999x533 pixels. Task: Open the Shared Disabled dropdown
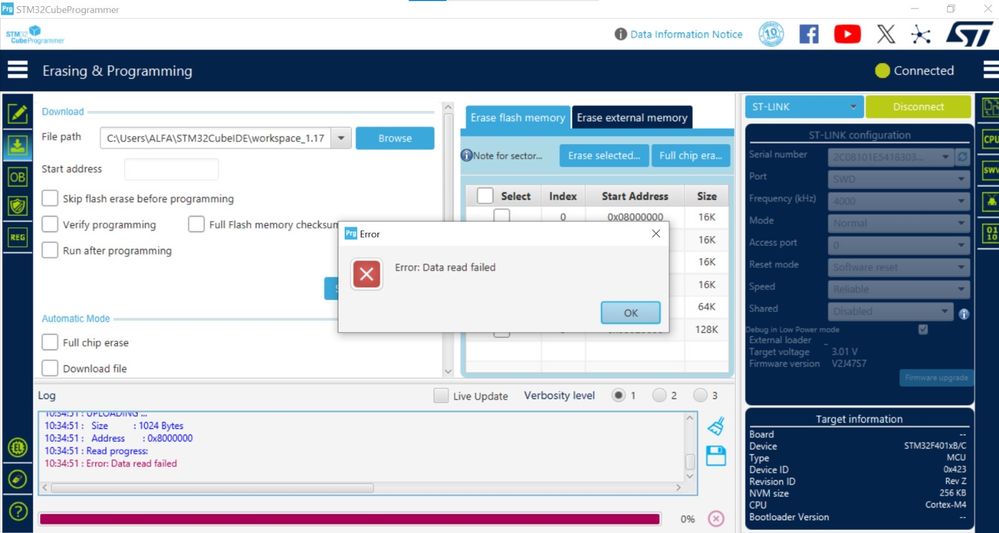[x=891, y=311]
